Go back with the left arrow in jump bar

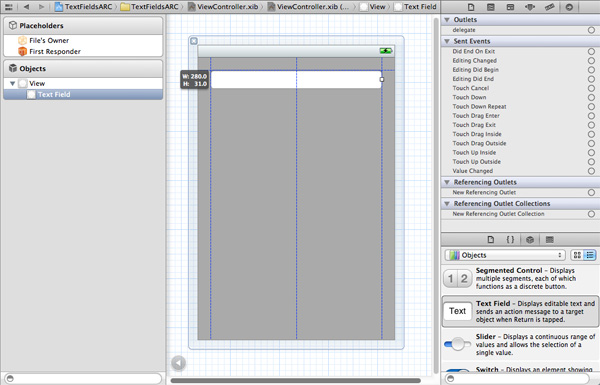(26, 7)
